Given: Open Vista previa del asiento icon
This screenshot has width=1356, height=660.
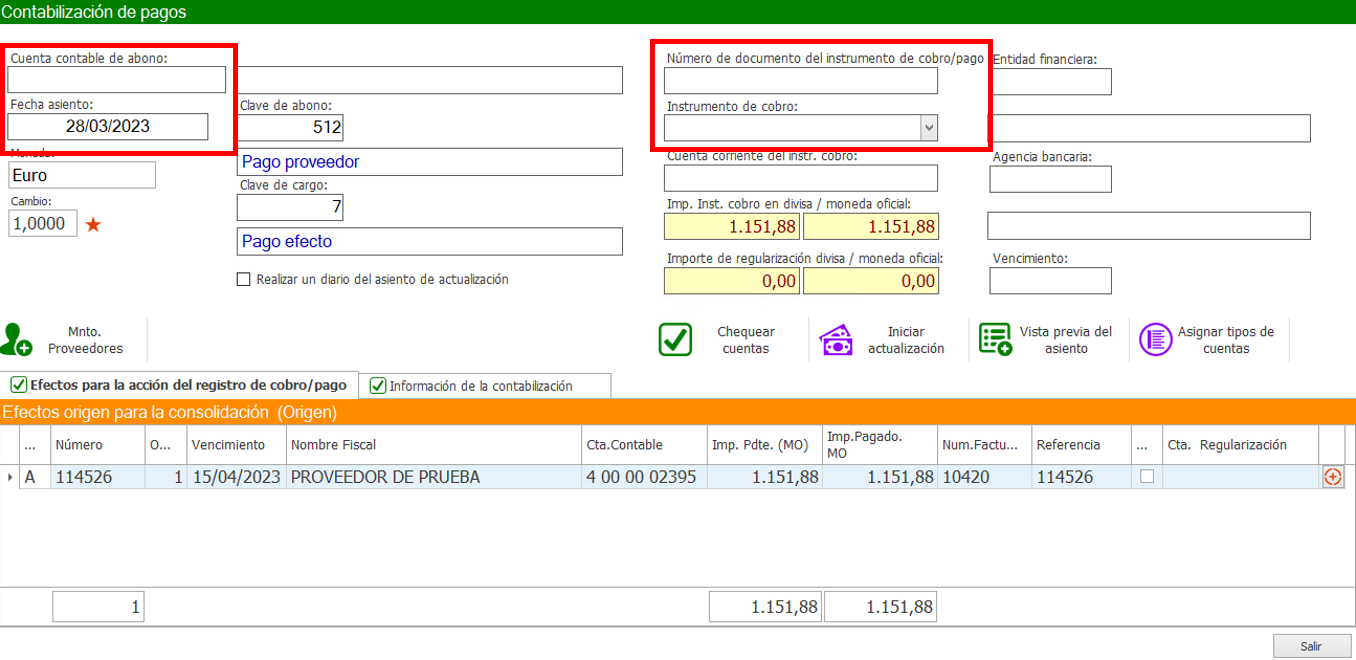Looking at the screenshot, I should pyautogui.click(x=995, y=340).
